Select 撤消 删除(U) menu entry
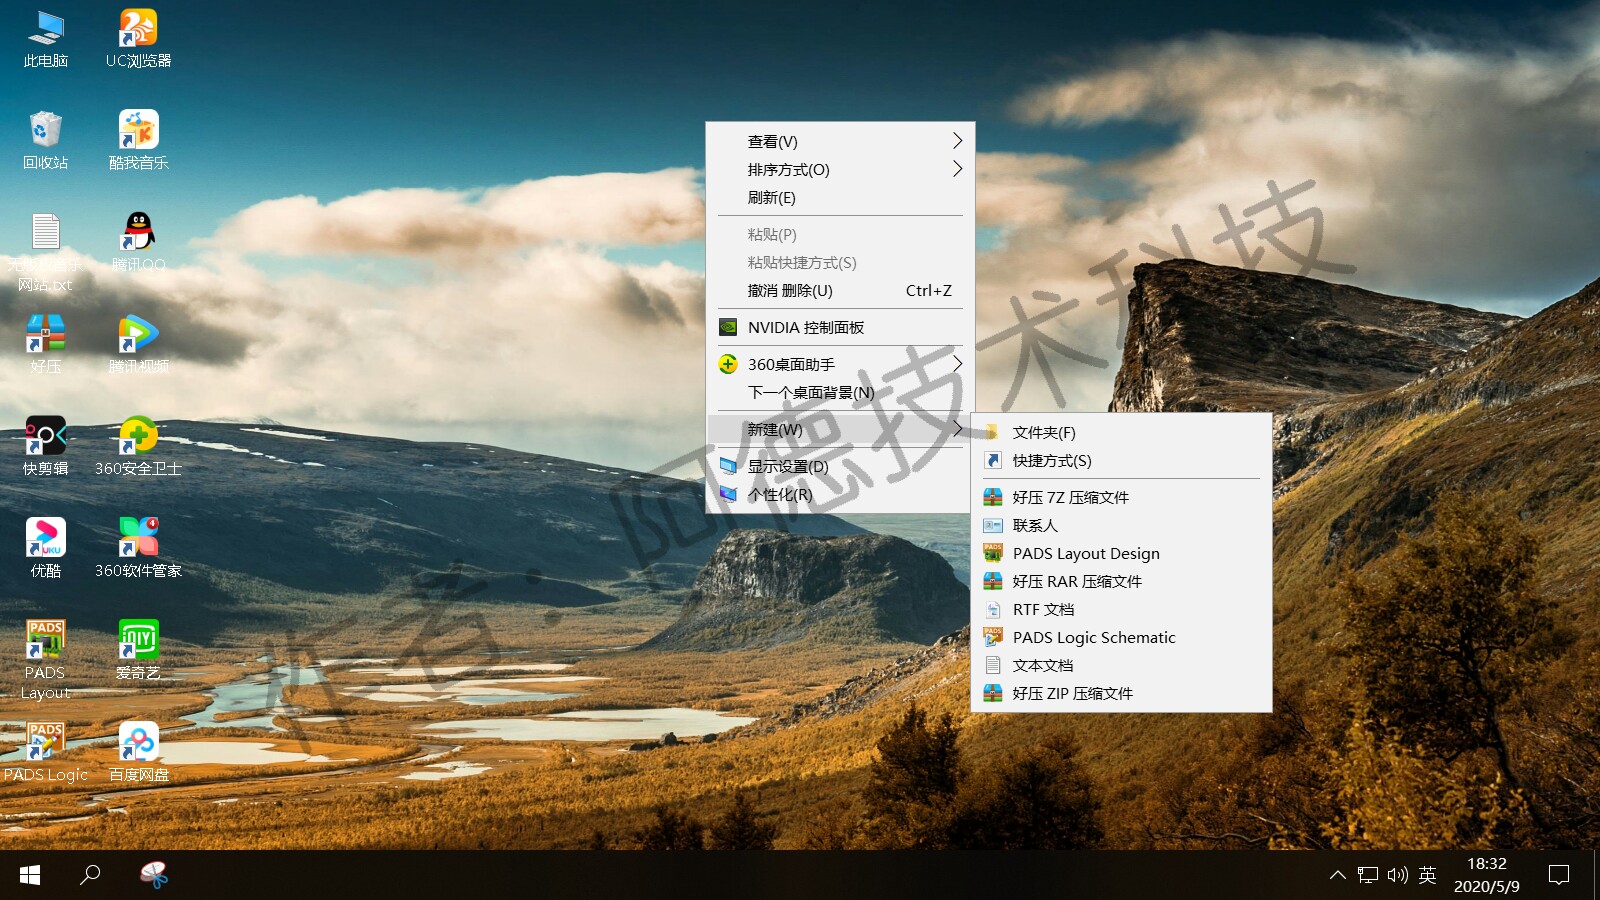1600x900 pixels. click(x=840, y=290)
